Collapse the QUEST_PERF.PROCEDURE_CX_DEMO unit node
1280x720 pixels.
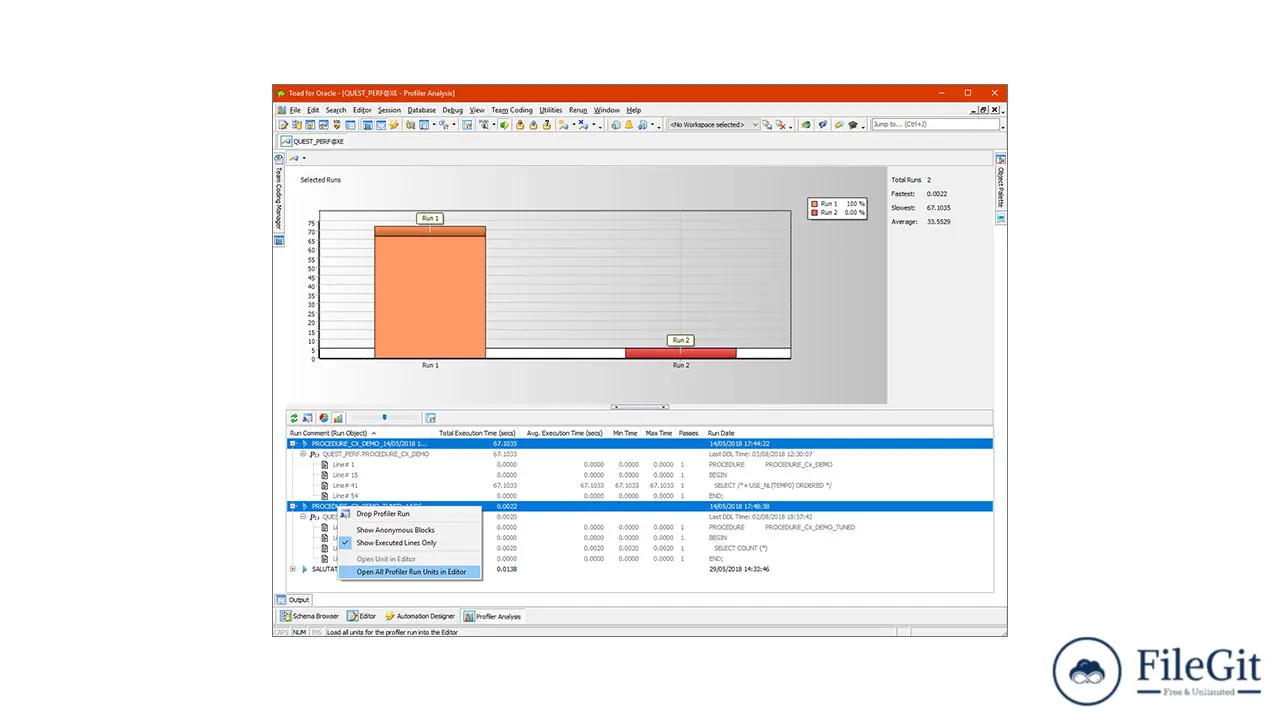(x=303, y=454)
